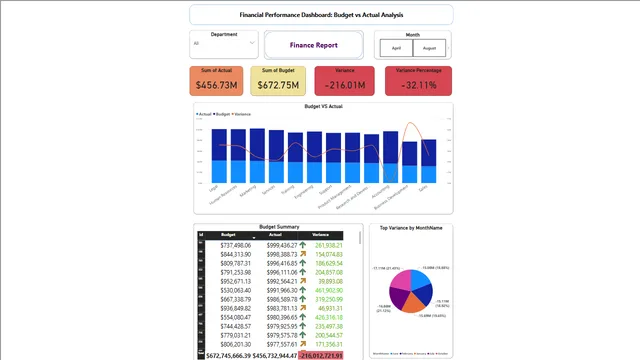This screenshot has height=360, width=640.
Task: Click orange diagonal arrow beside 46,931.31
Action: click(x=302, y=308)
